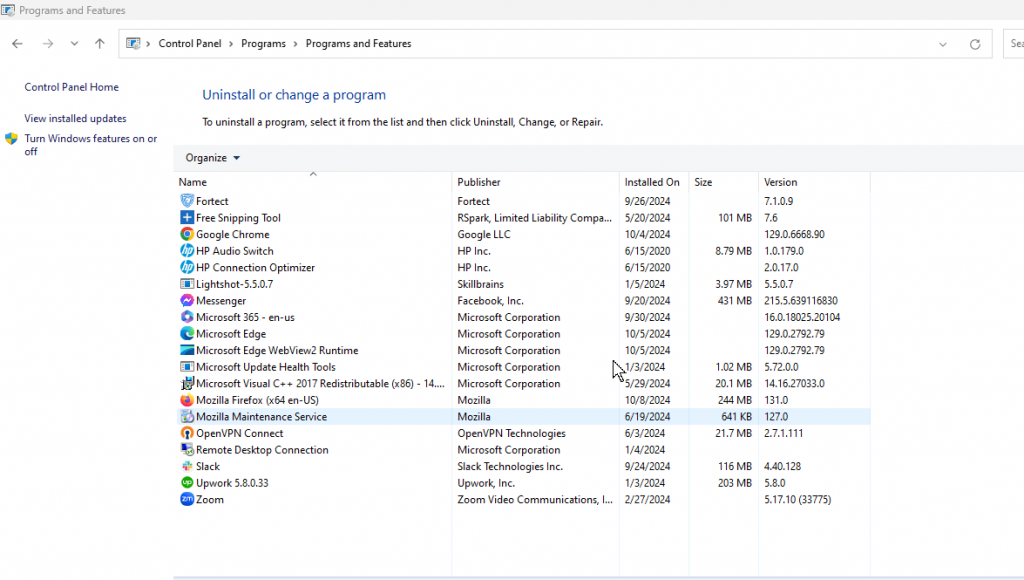The width and height of the screenshot is (1024, 580).
Task: Click the OpenVPN Connect icon
Action: pos(186,433)
